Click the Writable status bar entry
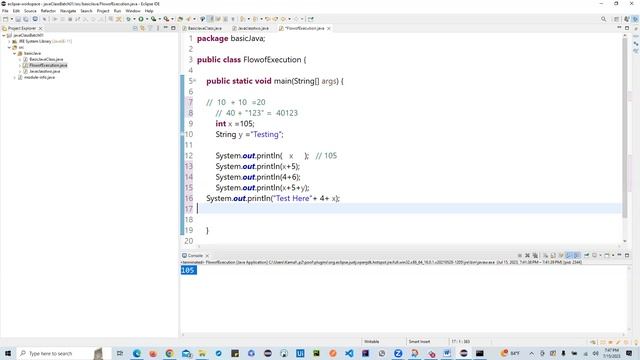The height and width of the screenshot is (360, 640). tap(371, 342)
